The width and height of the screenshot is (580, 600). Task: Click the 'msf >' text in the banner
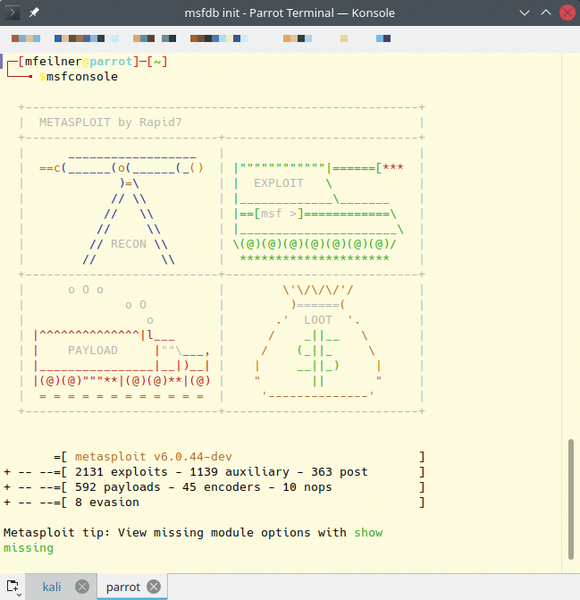279,213
